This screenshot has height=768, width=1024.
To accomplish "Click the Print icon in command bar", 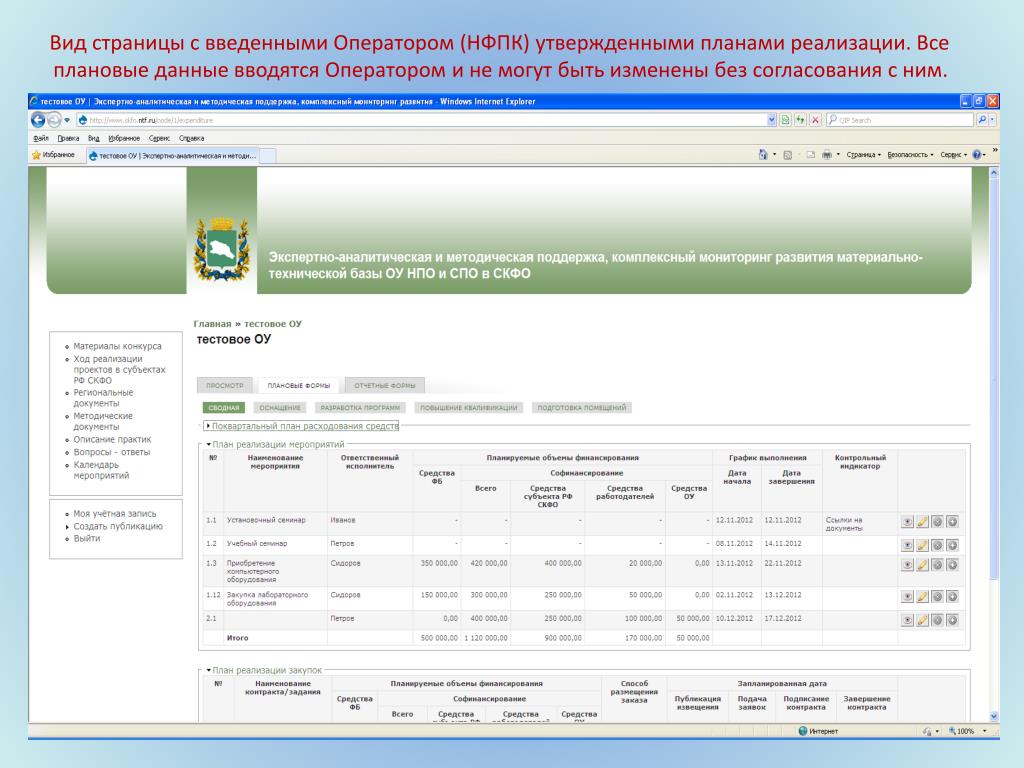I will (x=827, y=155).
